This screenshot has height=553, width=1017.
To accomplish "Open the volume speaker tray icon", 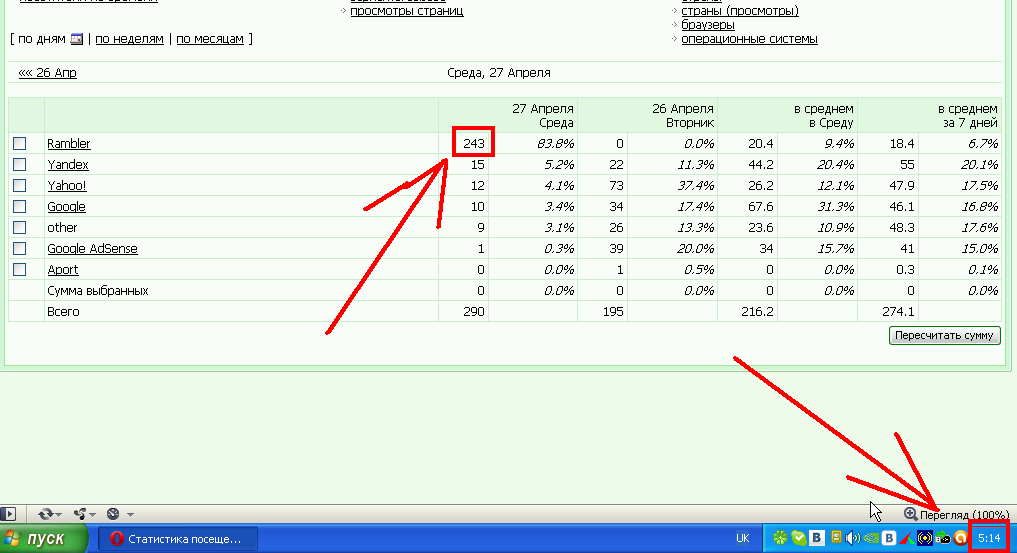I will (x=853, y=538).
